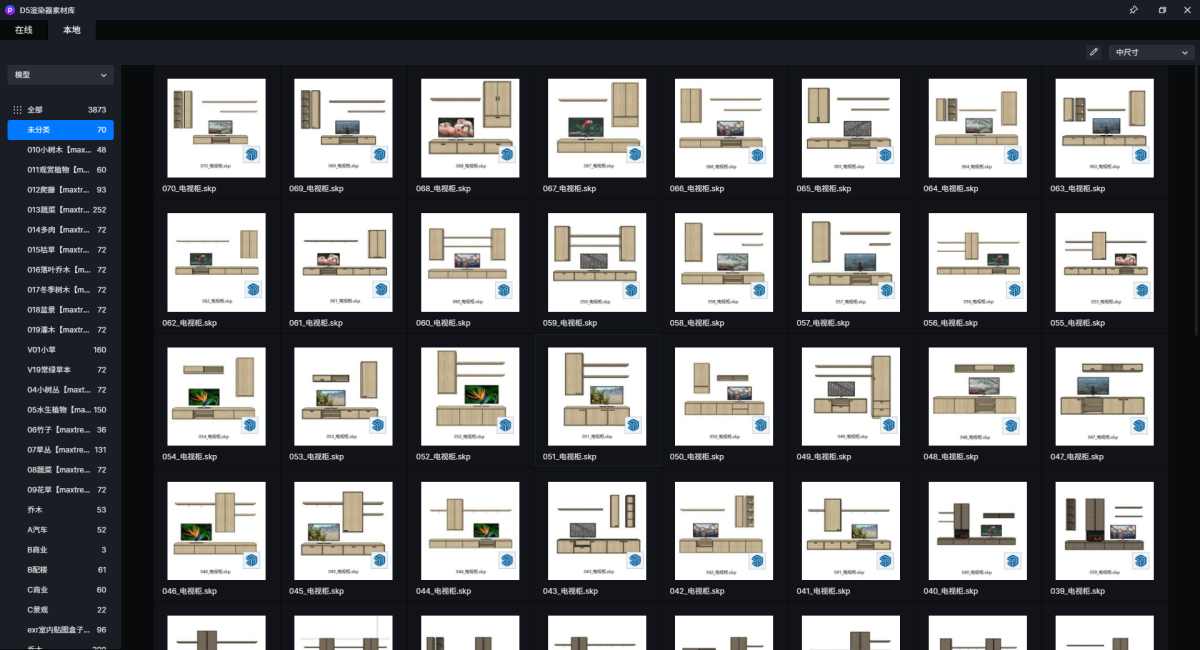Click the 044_电视柜.skp file name

click(443, 591)
